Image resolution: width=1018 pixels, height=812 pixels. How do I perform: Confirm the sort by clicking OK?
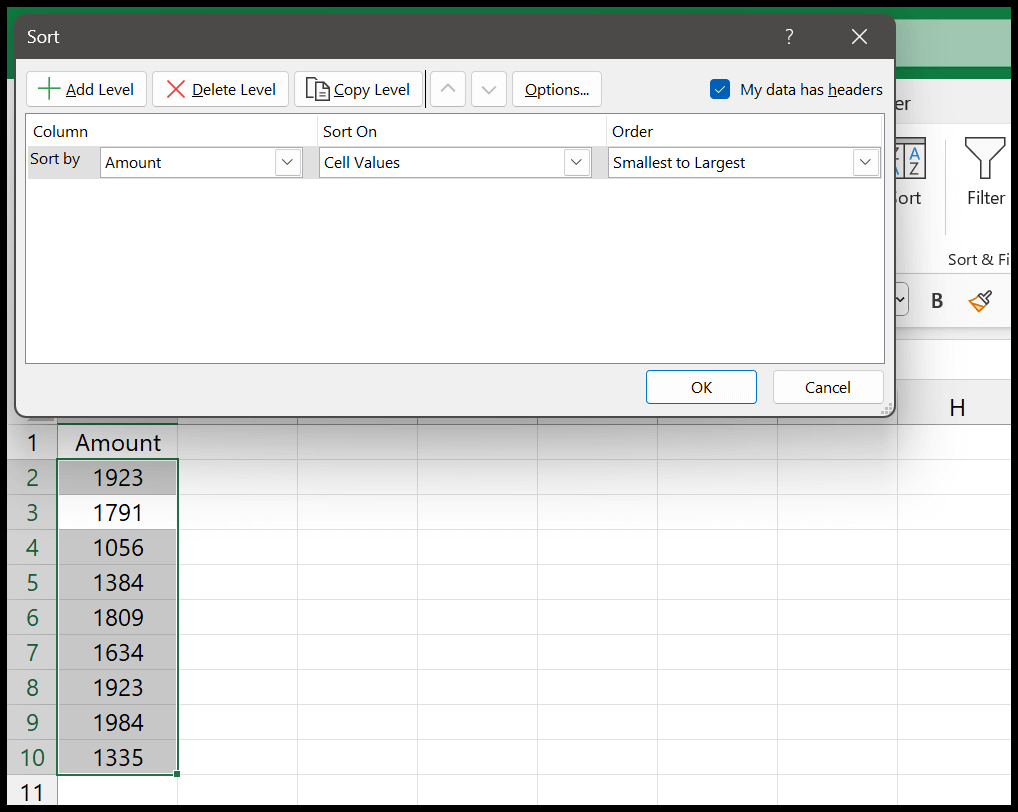(x=701, y=387)
